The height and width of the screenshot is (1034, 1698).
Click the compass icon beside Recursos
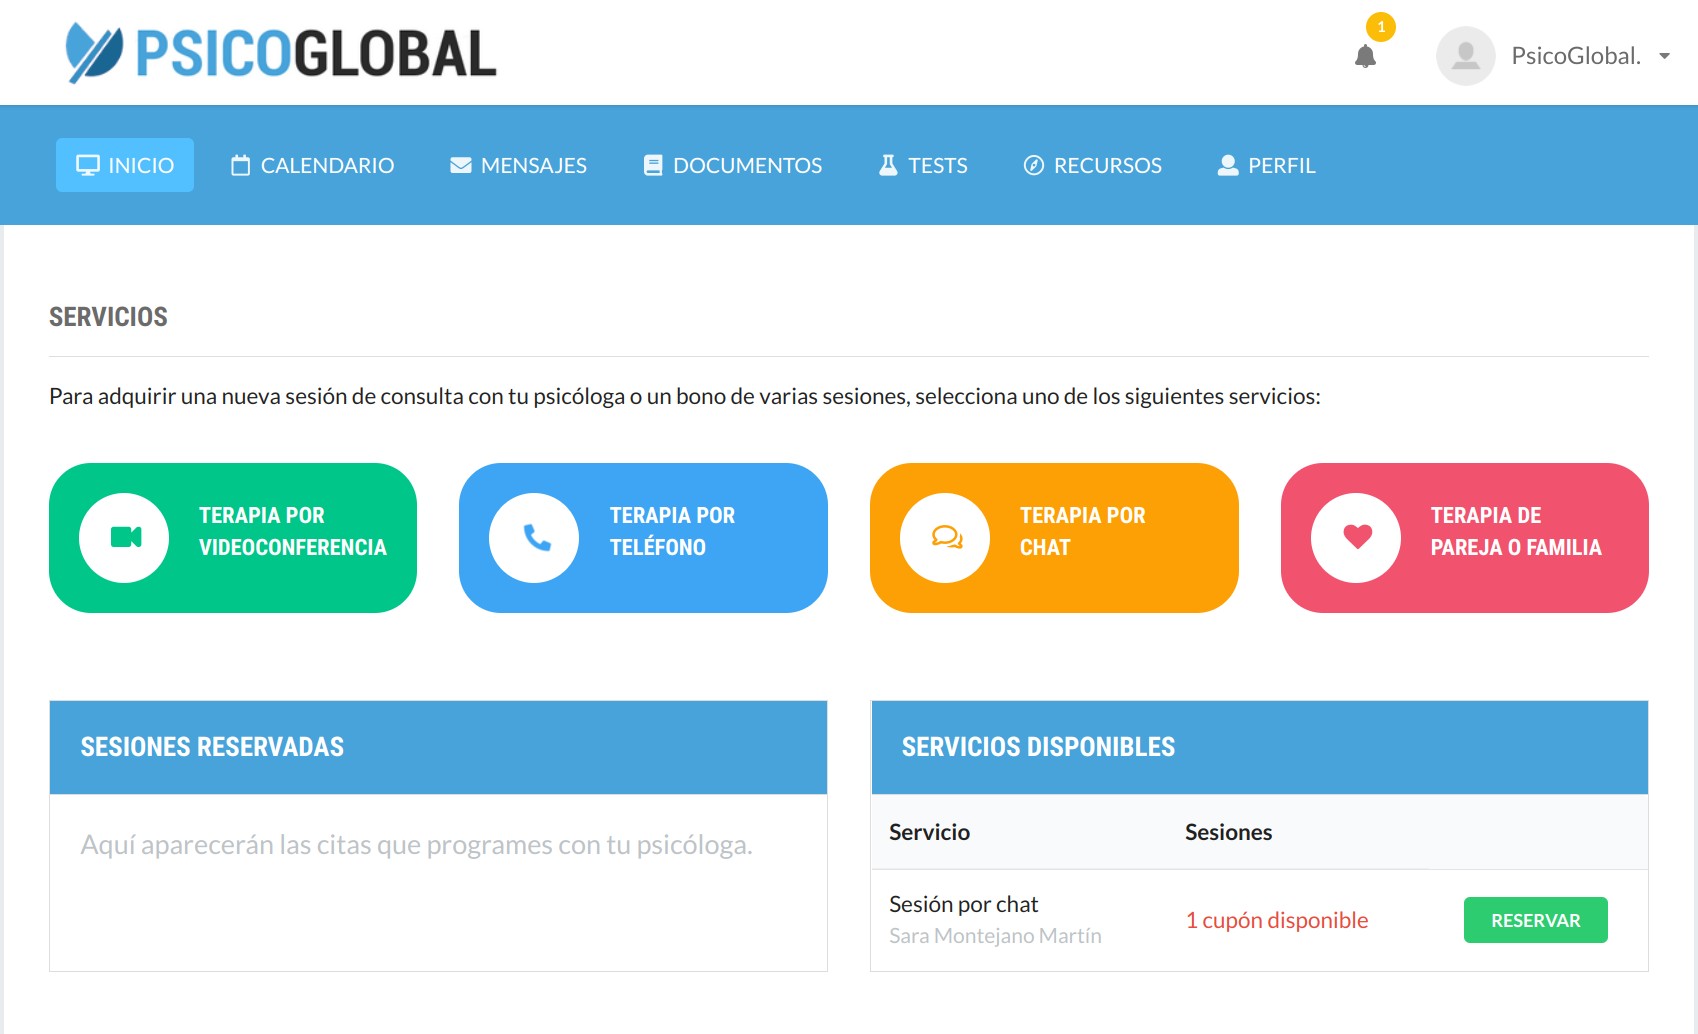pos(1034,165)
